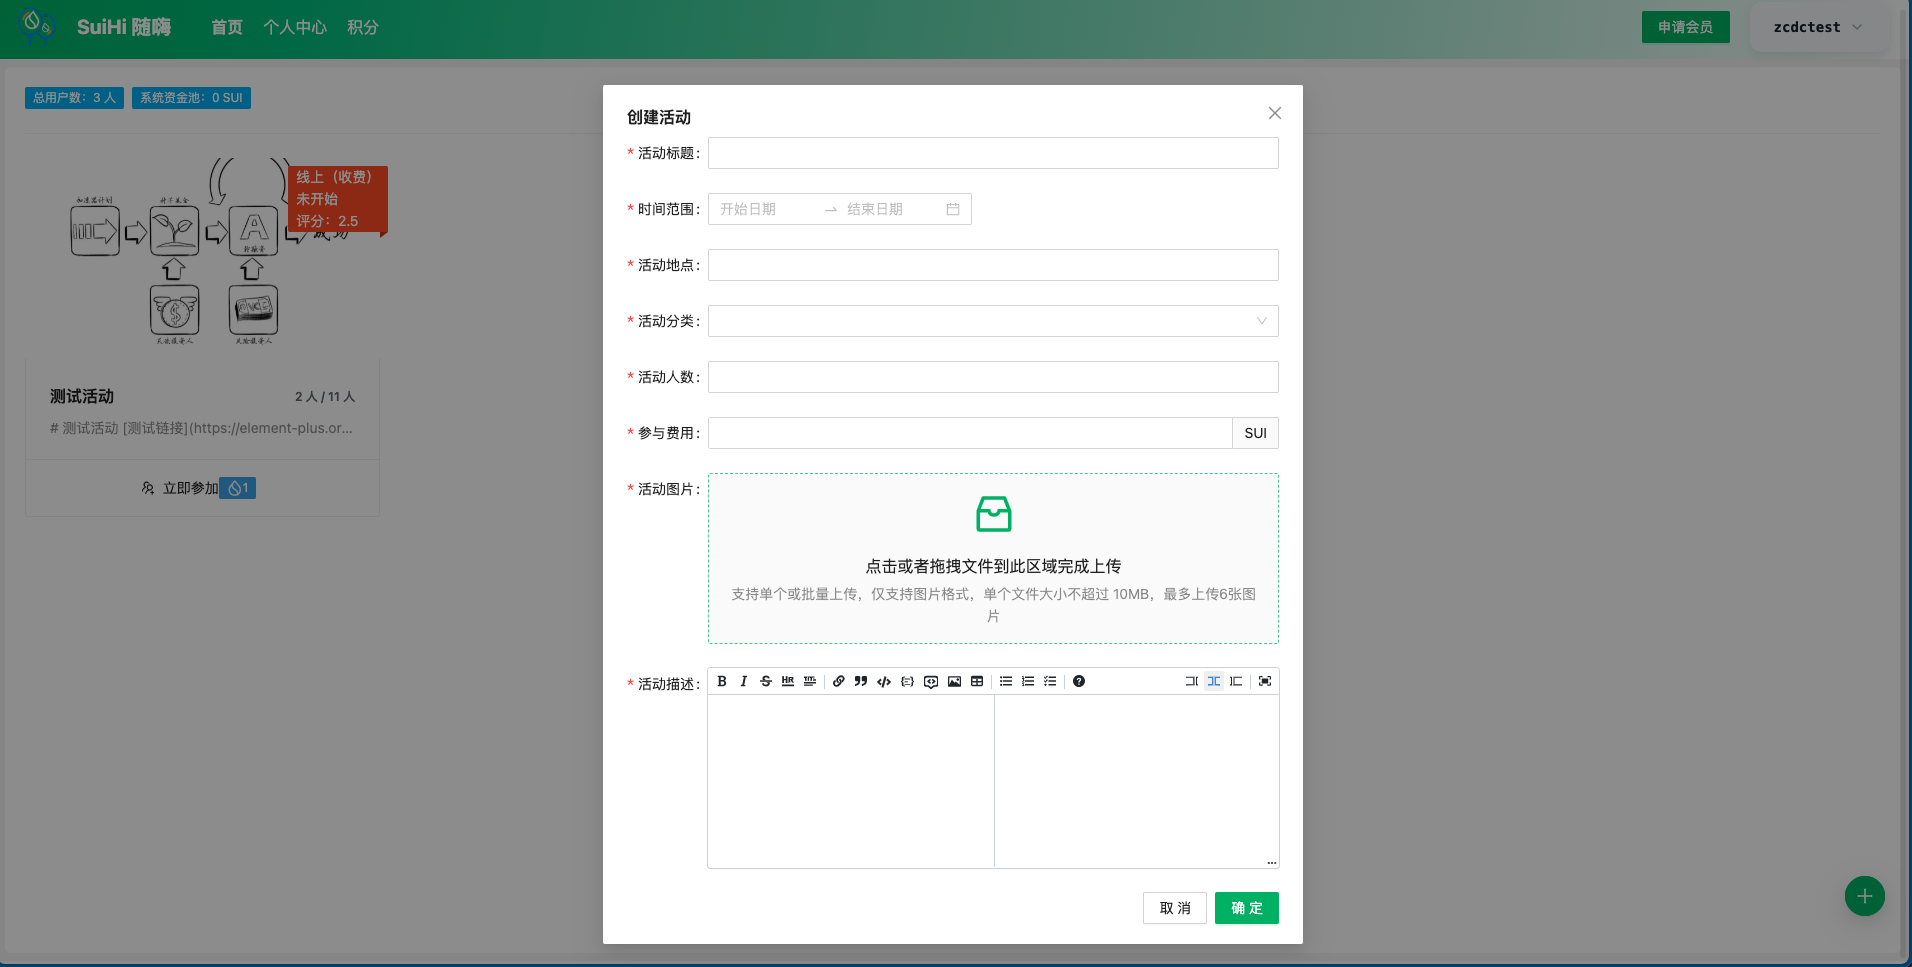Click the 确定 button
Viewport: 1912px width, 967px height.
pos(1247,908)
